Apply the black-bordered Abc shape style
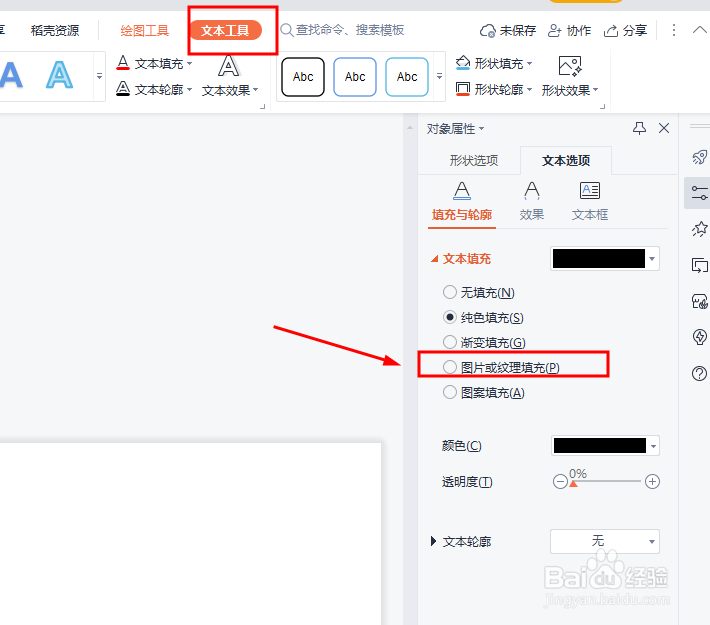This screenshot has height=625, width=710. click(303, 77)
